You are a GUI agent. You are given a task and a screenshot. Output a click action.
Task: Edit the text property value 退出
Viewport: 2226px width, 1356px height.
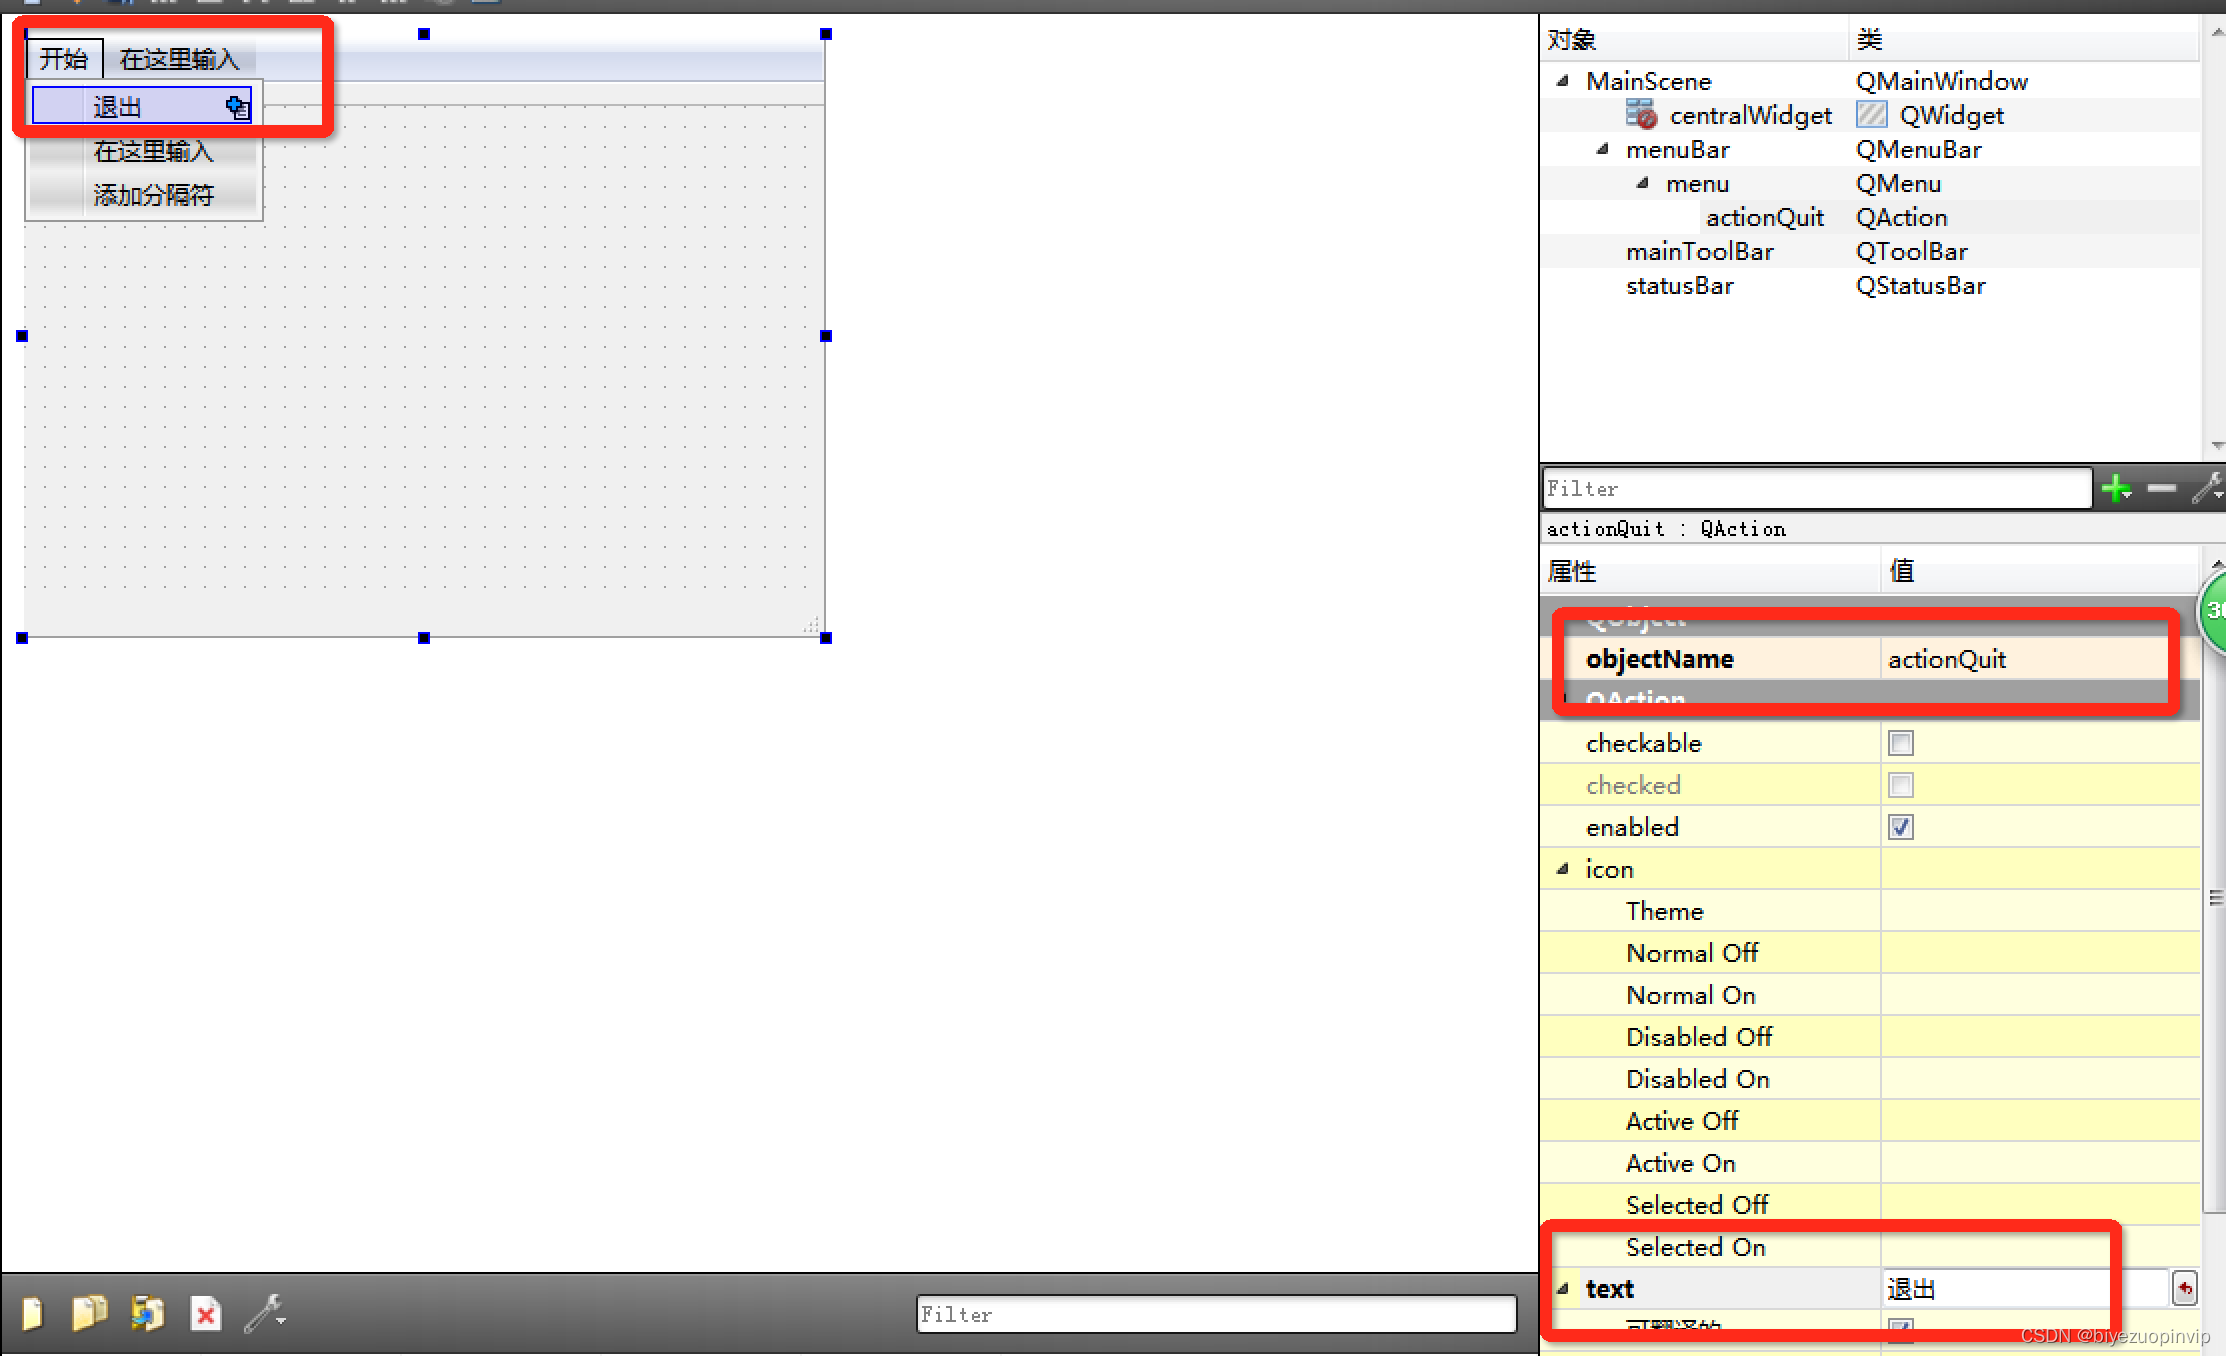coord(2024,1289)
